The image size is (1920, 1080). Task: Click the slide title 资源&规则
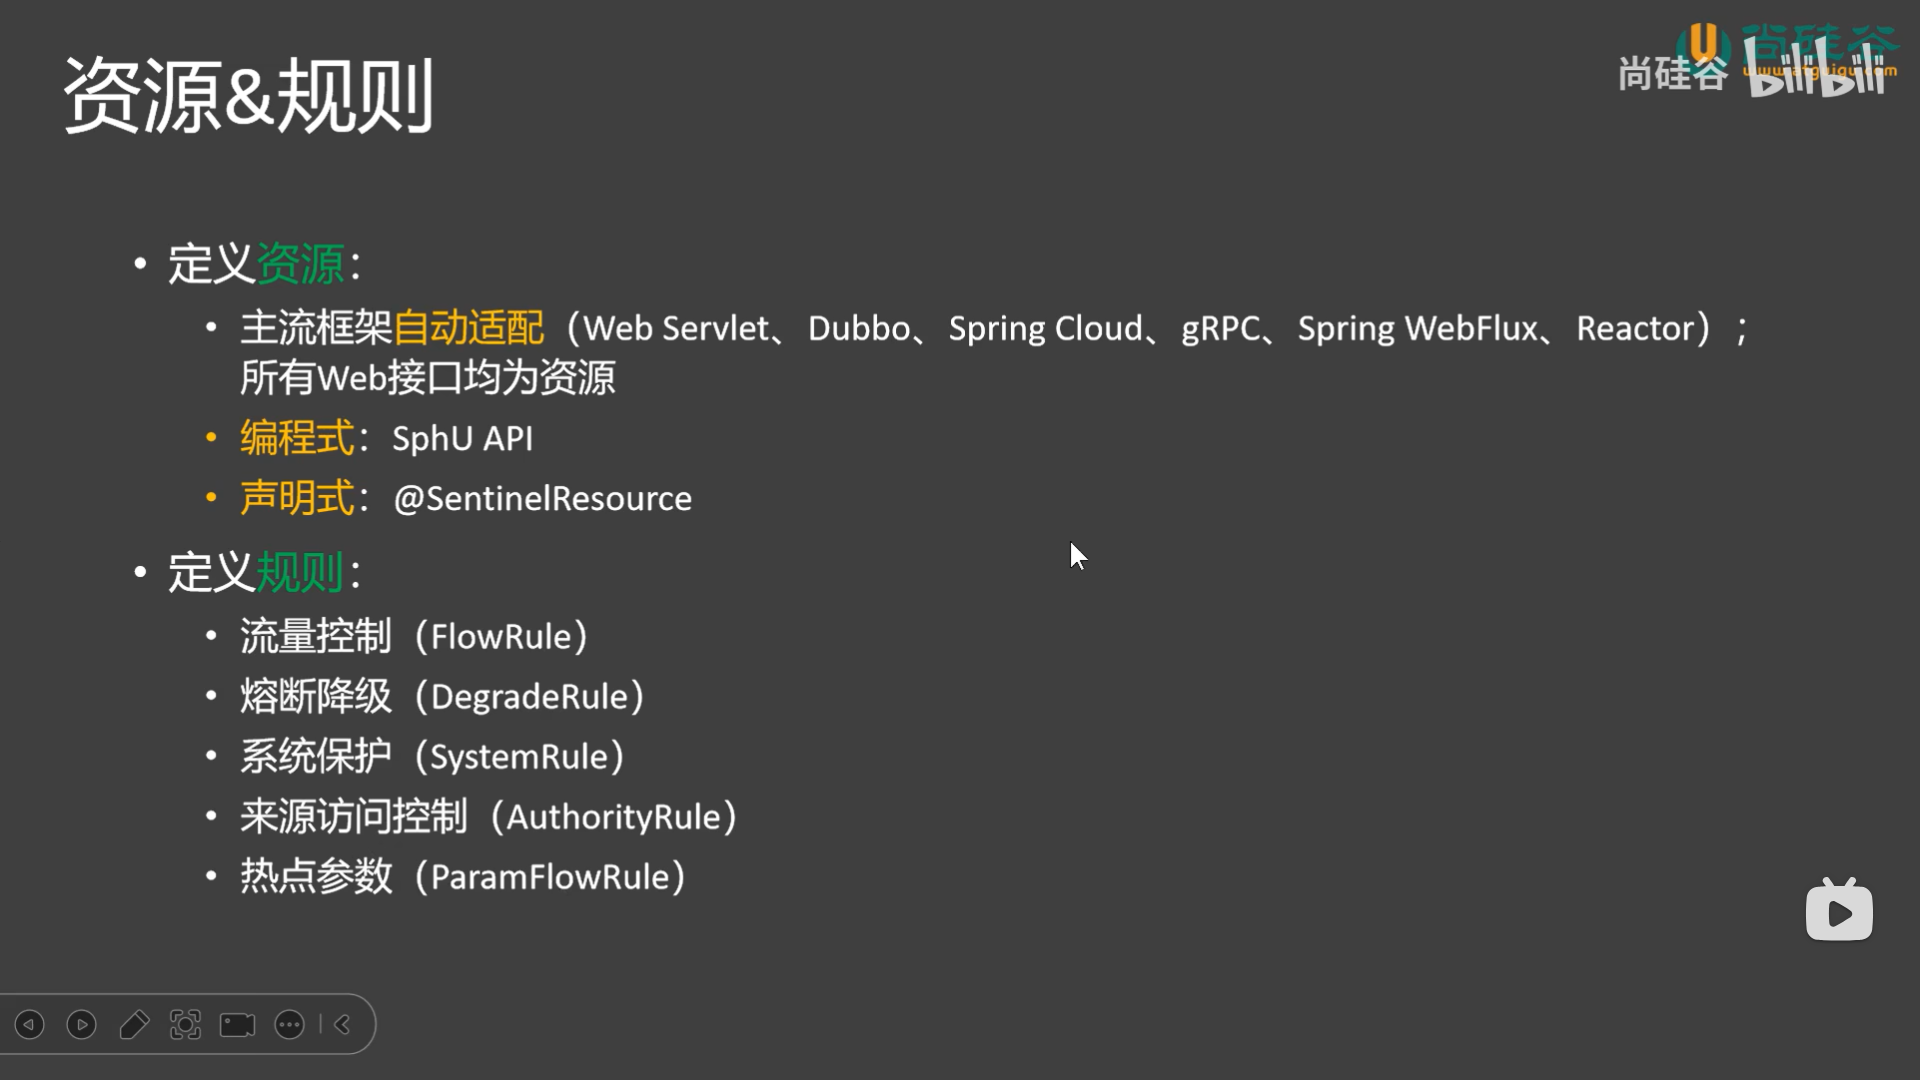pos(250,95)
